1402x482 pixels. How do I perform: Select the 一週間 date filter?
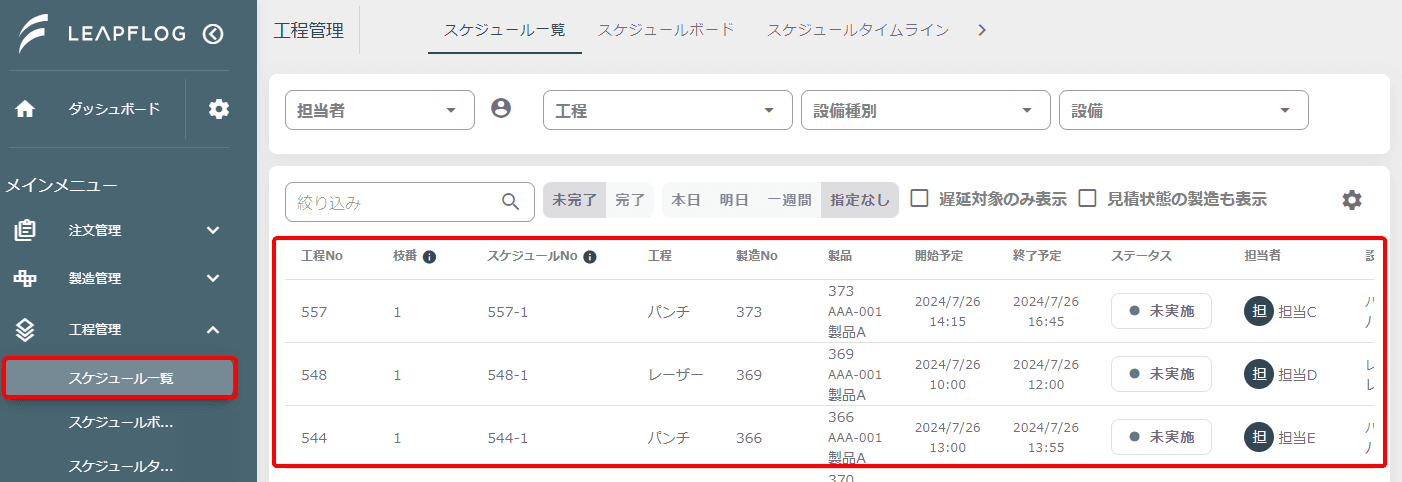[789, 200]
